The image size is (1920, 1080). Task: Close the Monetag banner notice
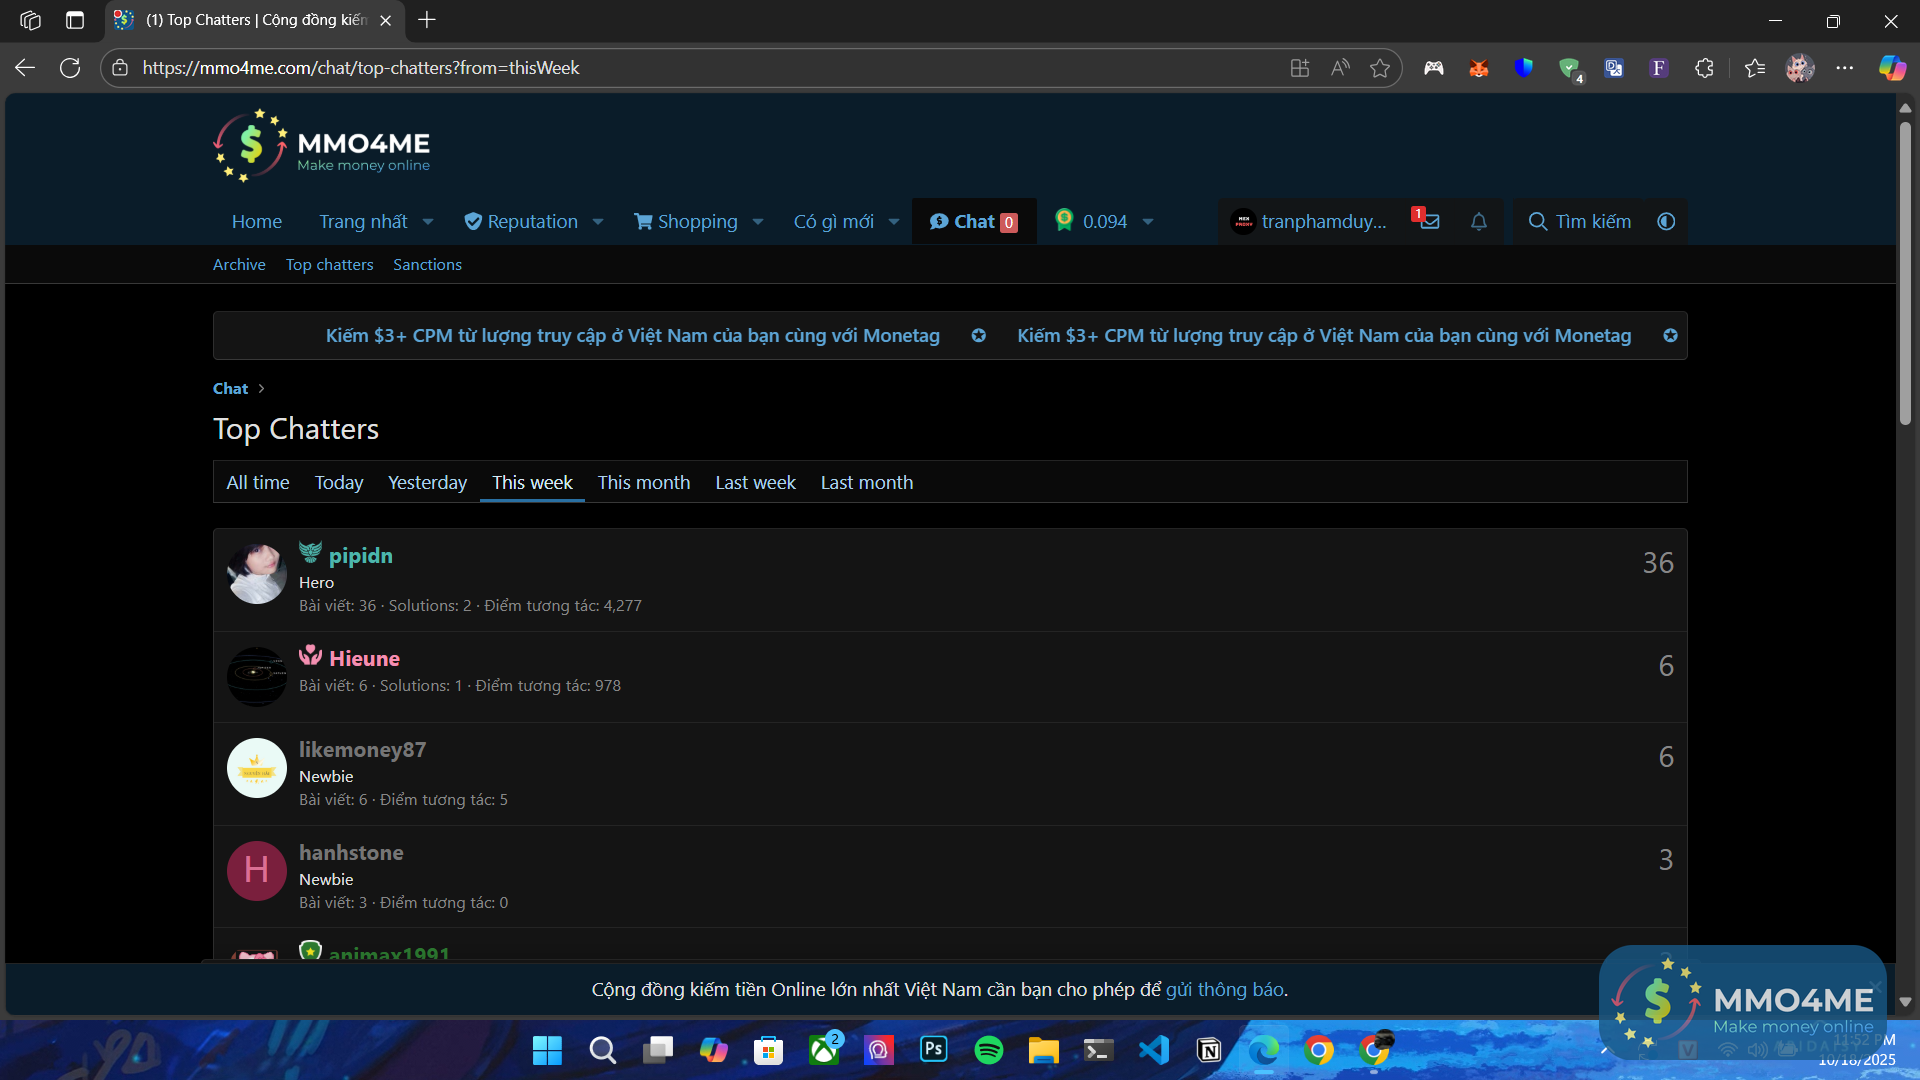pos(1670,336)
